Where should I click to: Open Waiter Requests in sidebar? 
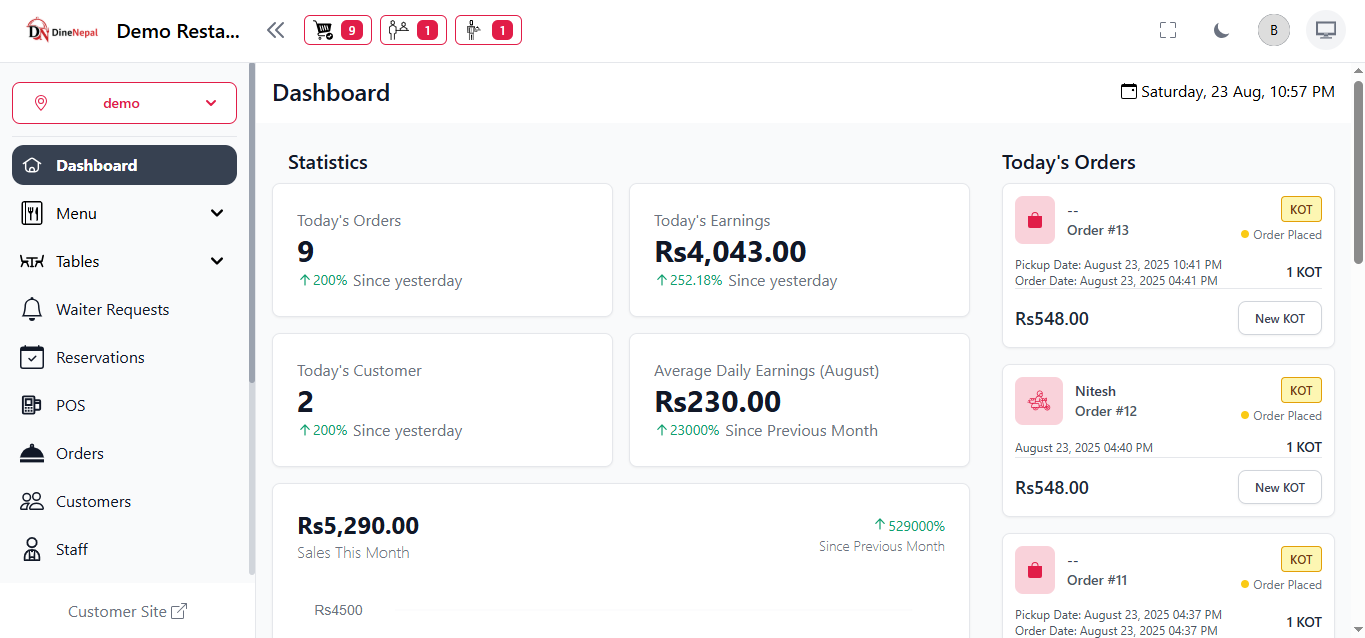(112, 309)
